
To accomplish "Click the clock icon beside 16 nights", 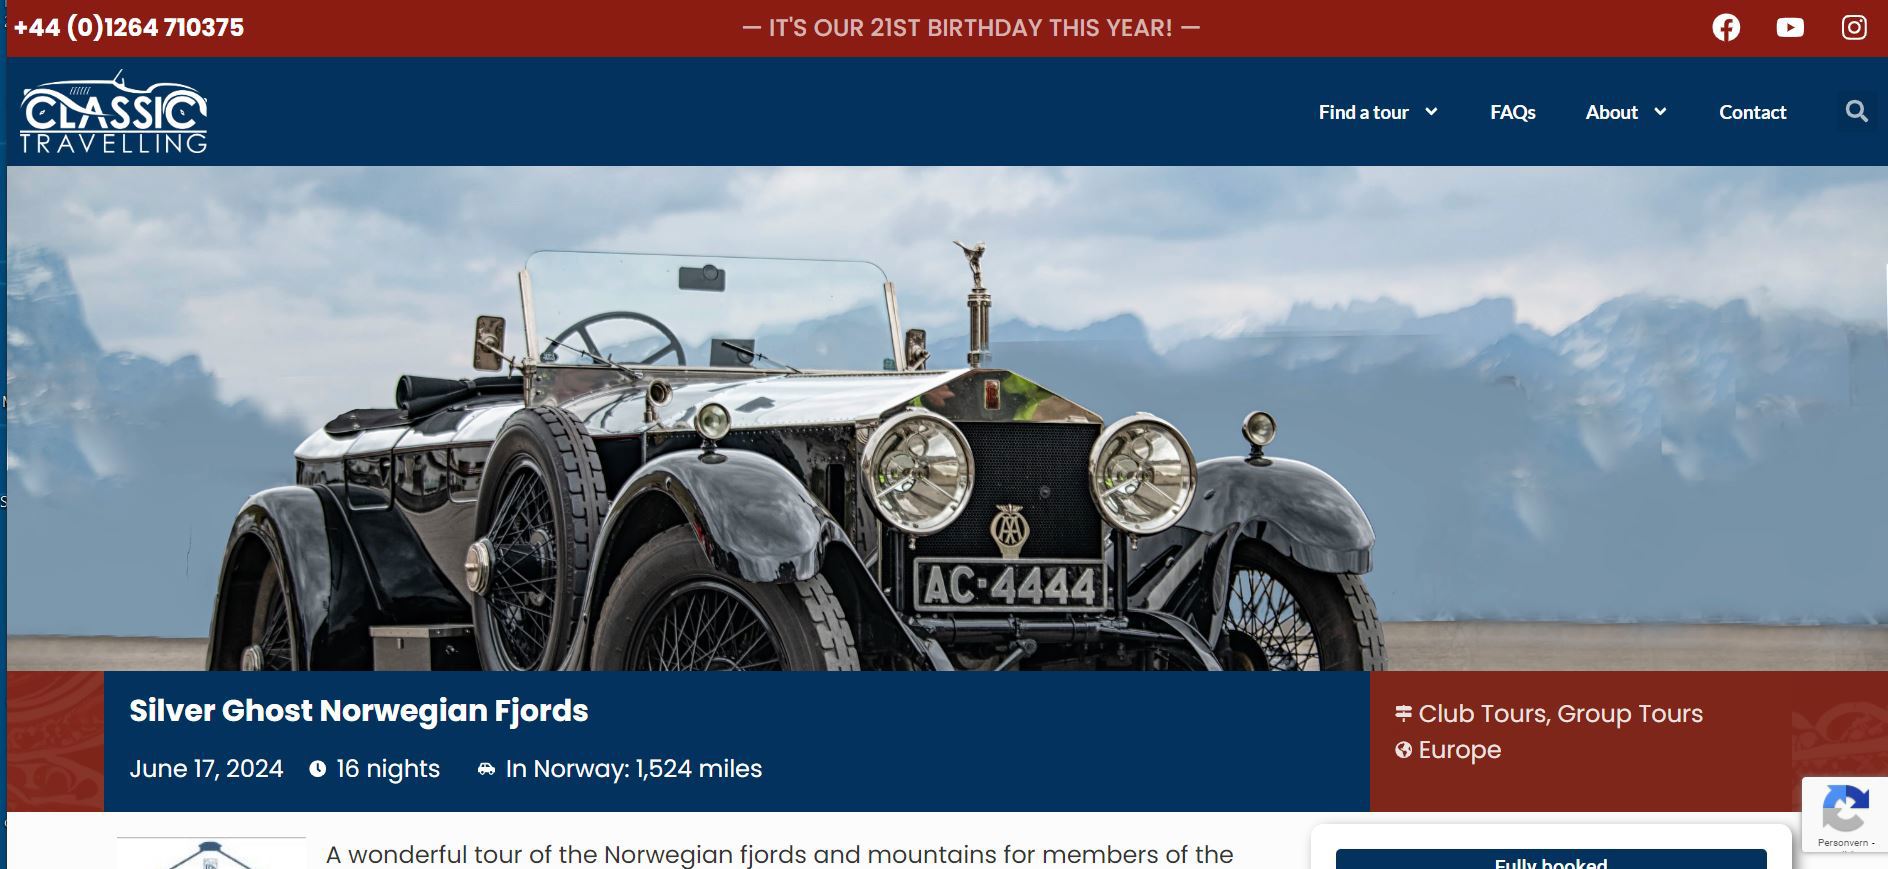I will coord(318,768).
